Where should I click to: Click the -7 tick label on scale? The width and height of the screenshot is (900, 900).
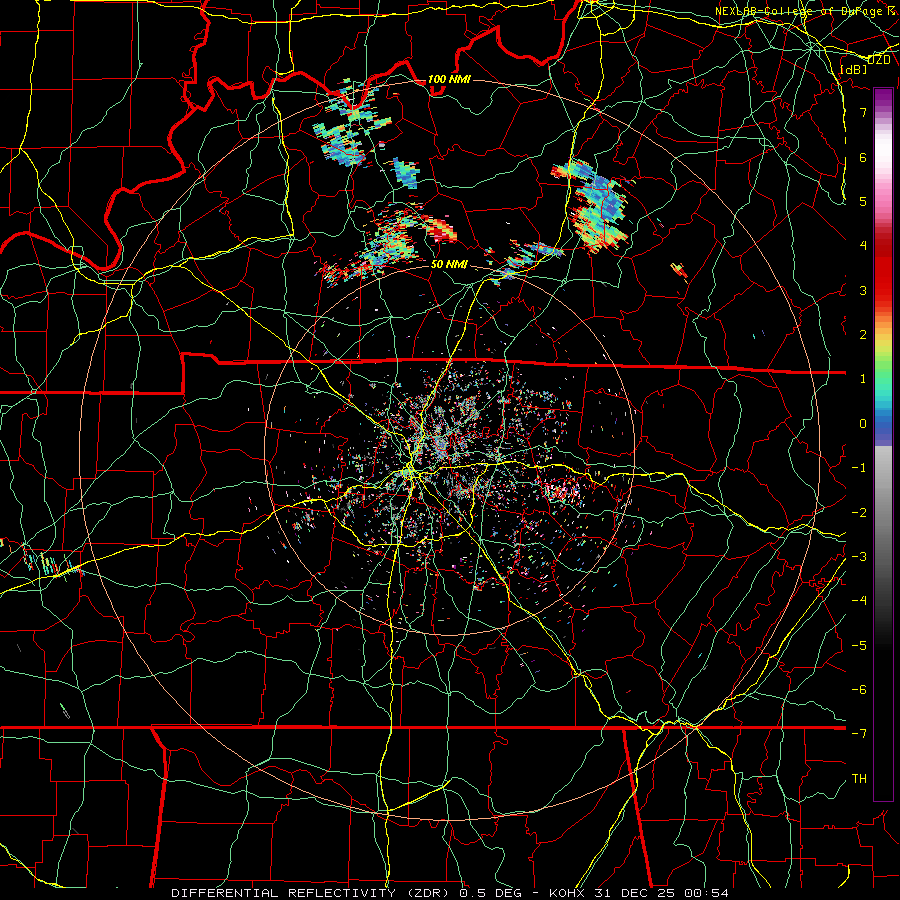[x=859, y=734]
